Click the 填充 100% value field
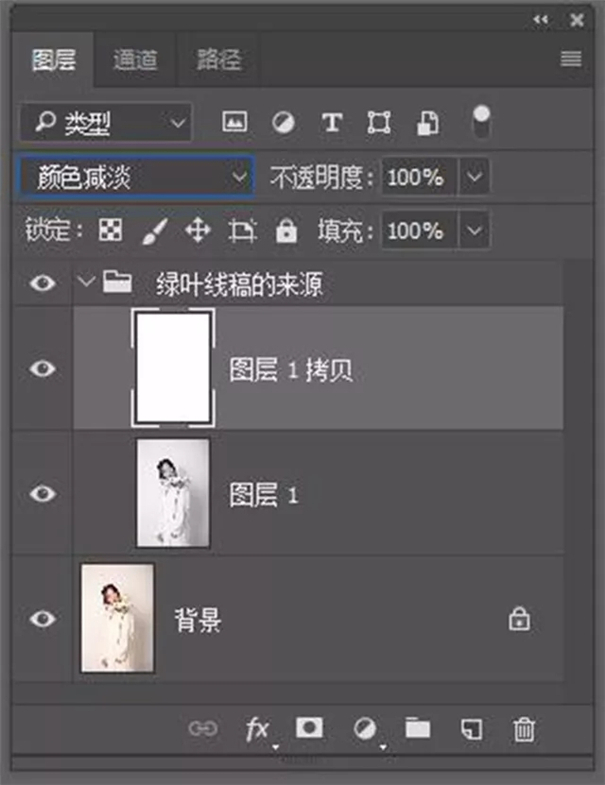The image size is (605, 785). [x=419, y=231]
